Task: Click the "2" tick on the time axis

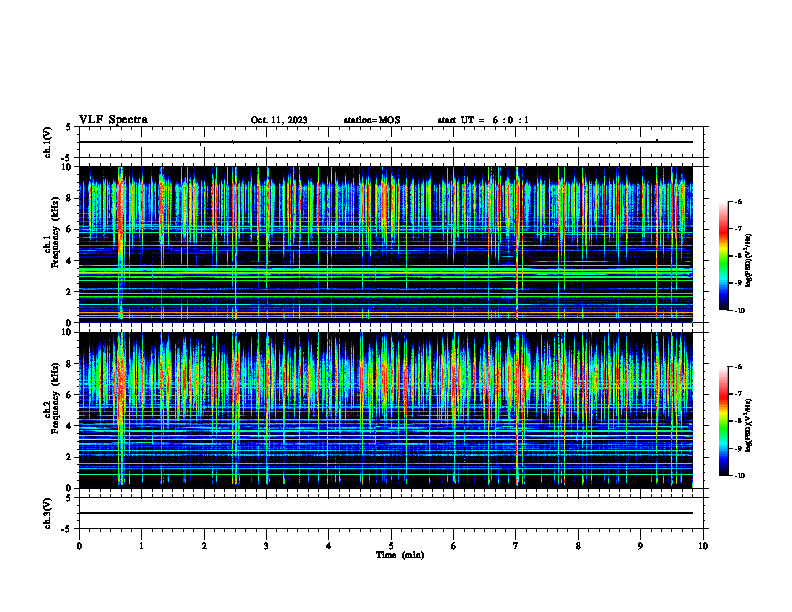Action: pyautogui.click(x=204, y=546)
